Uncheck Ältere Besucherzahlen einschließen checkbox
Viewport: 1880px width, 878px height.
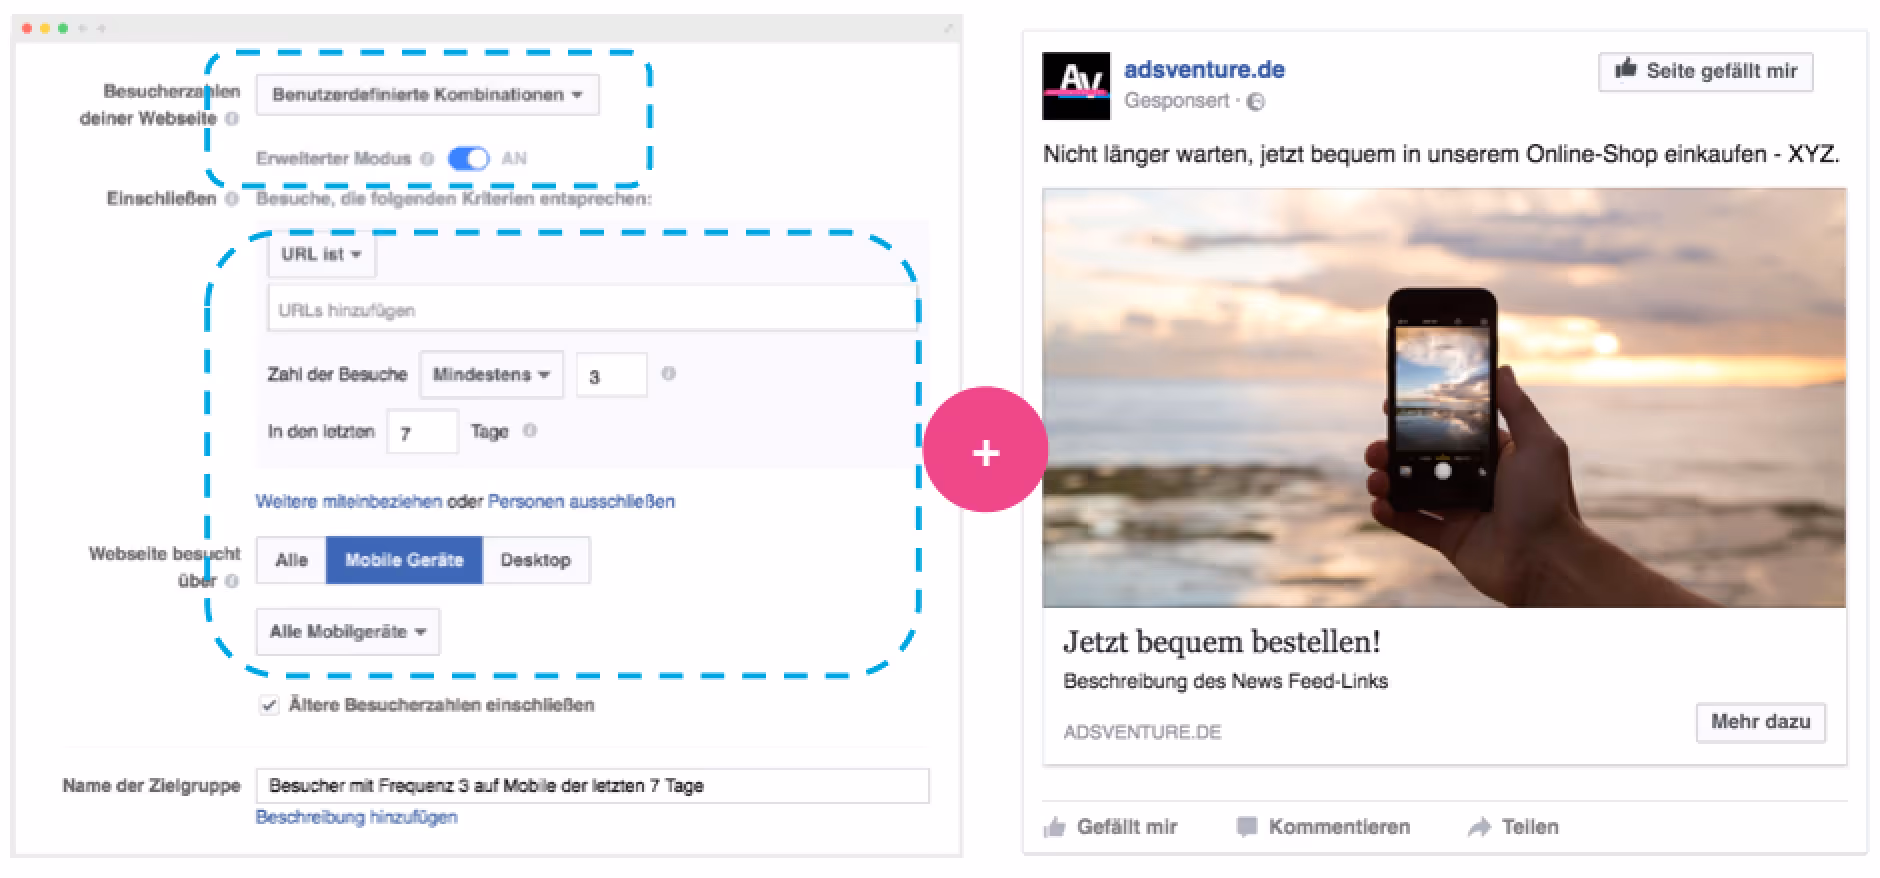pos(268,705)
